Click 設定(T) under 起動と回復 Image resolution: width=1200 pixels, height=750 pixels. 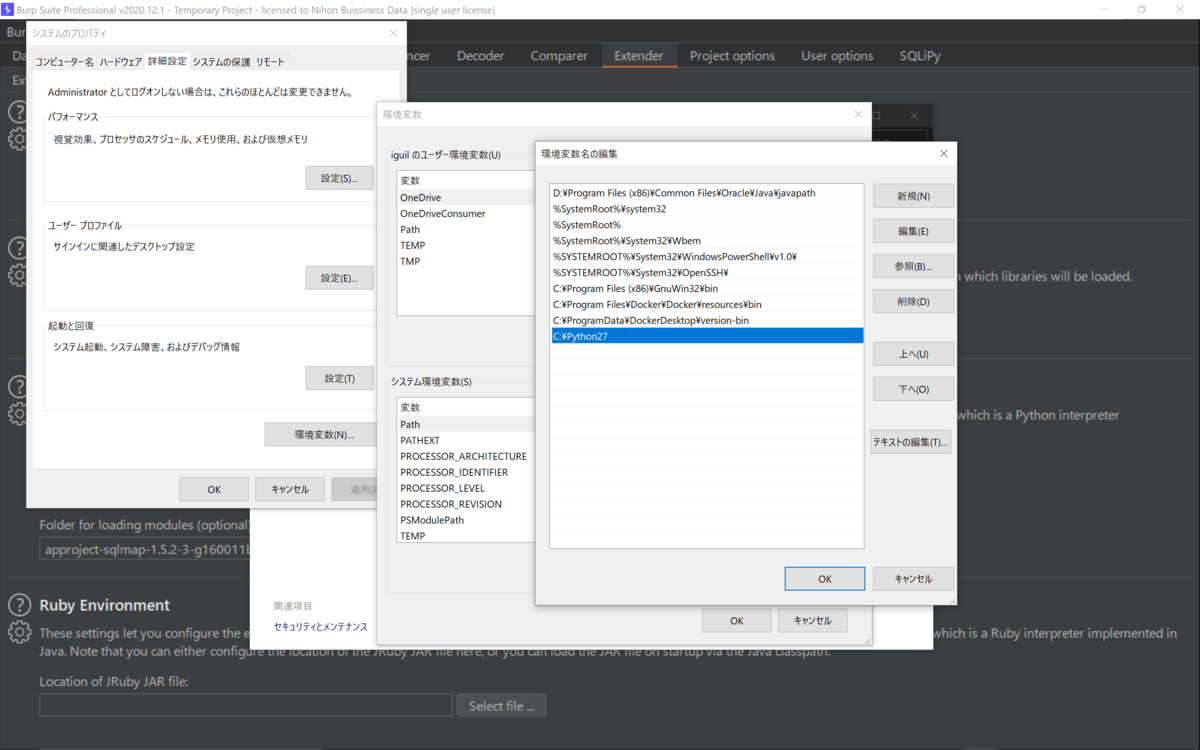(x=339, y=378)
